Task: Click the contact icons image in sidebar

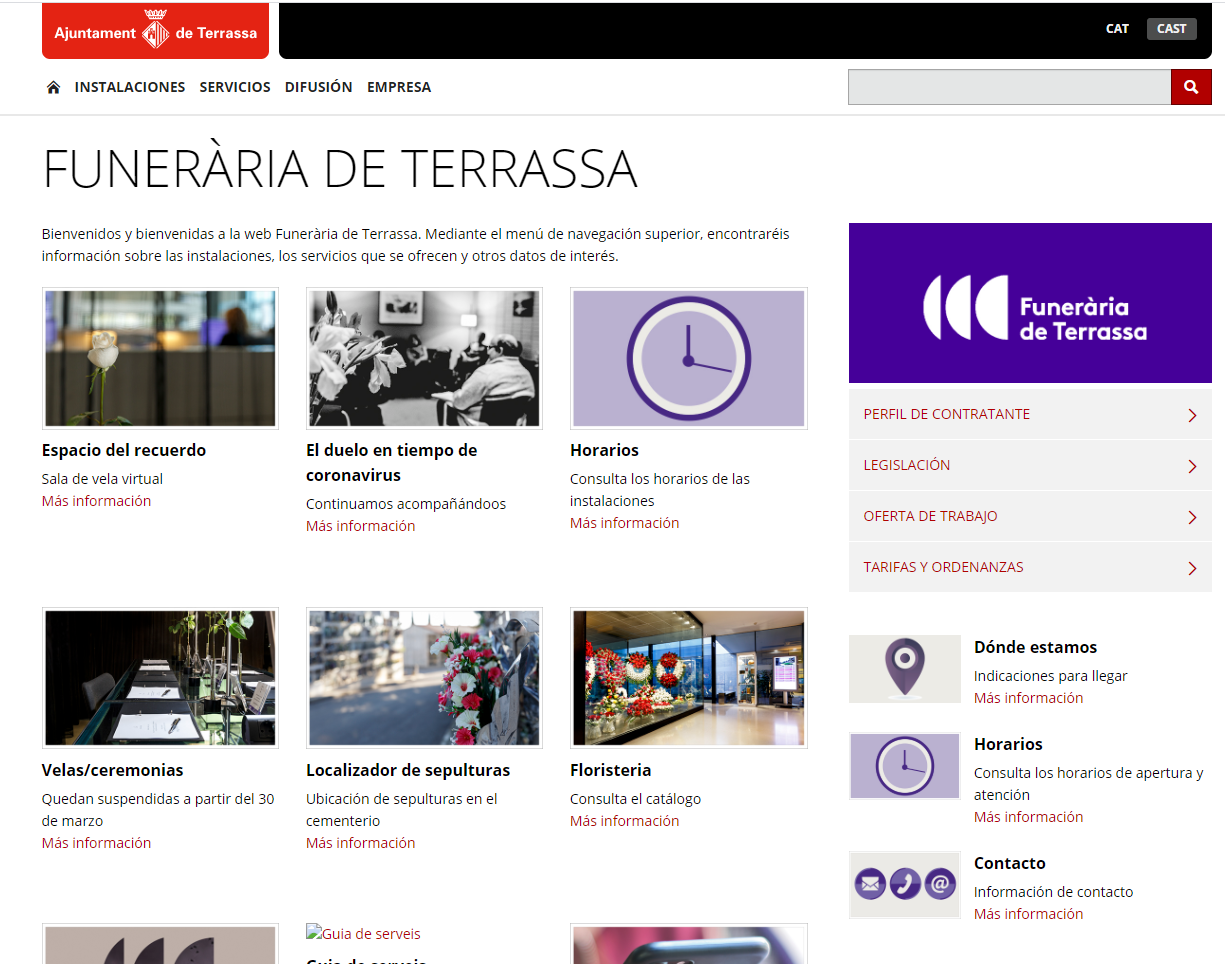Action: point(905,884)
